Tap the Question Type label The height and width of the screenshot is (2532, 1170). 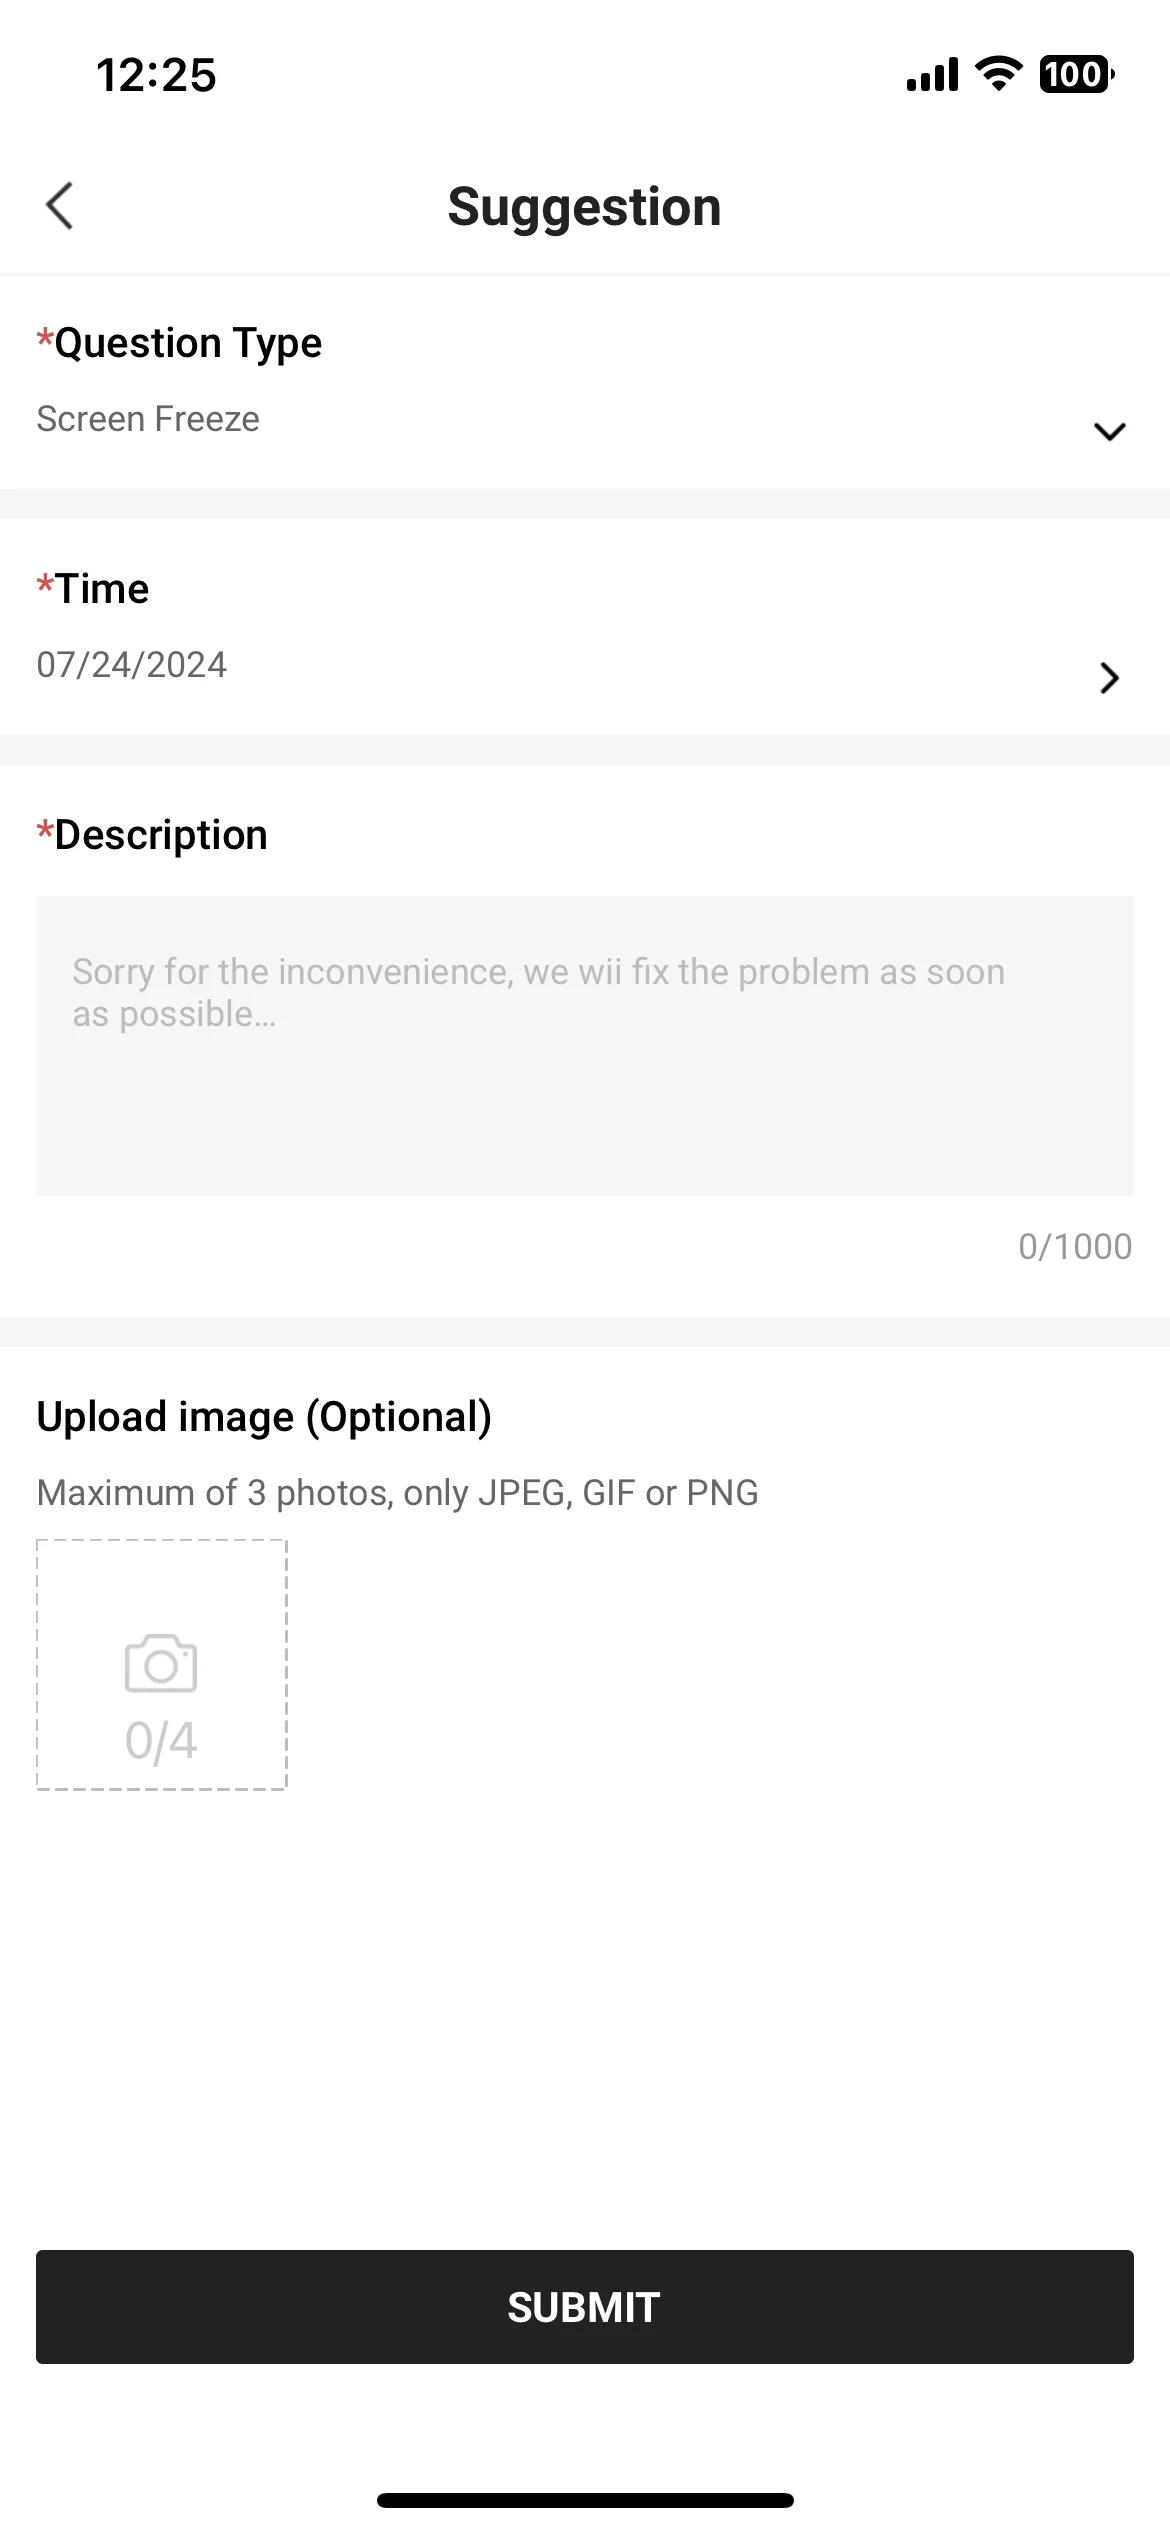180,343
